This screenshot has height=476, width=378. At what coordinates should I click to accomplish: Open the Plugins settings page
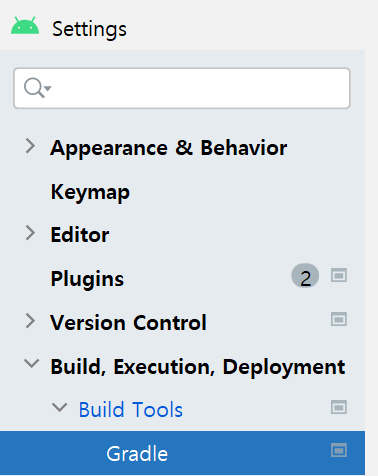point(87,279)
